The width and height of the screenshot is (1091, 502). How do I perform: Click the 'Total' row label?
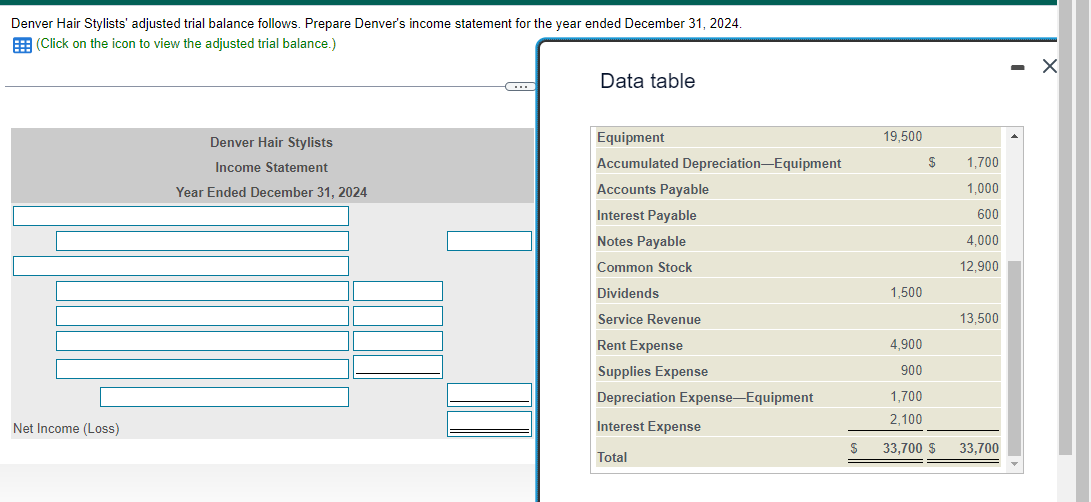[612, 457]
